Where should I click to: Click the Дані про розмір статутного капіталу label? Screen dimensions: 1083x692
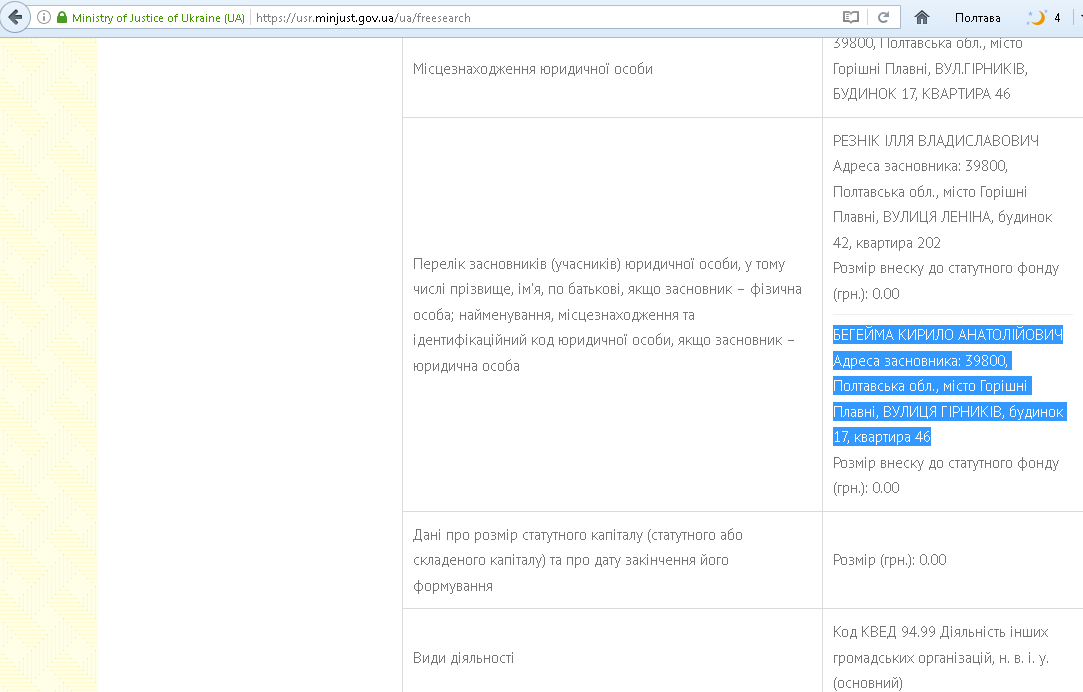[577, 560]
